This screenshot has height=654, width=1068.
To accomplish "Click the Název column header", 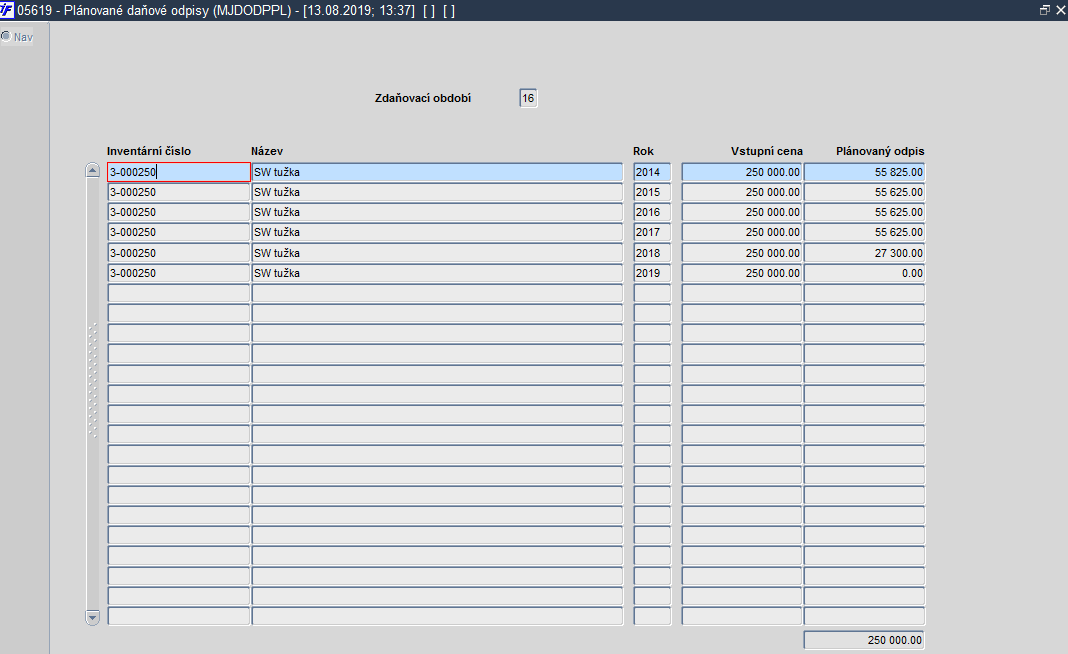I will (x=267, y=151).
